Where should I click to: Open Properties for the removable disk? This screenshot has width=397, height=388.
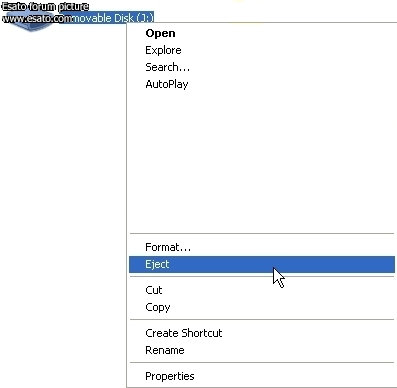pos(262,376)
